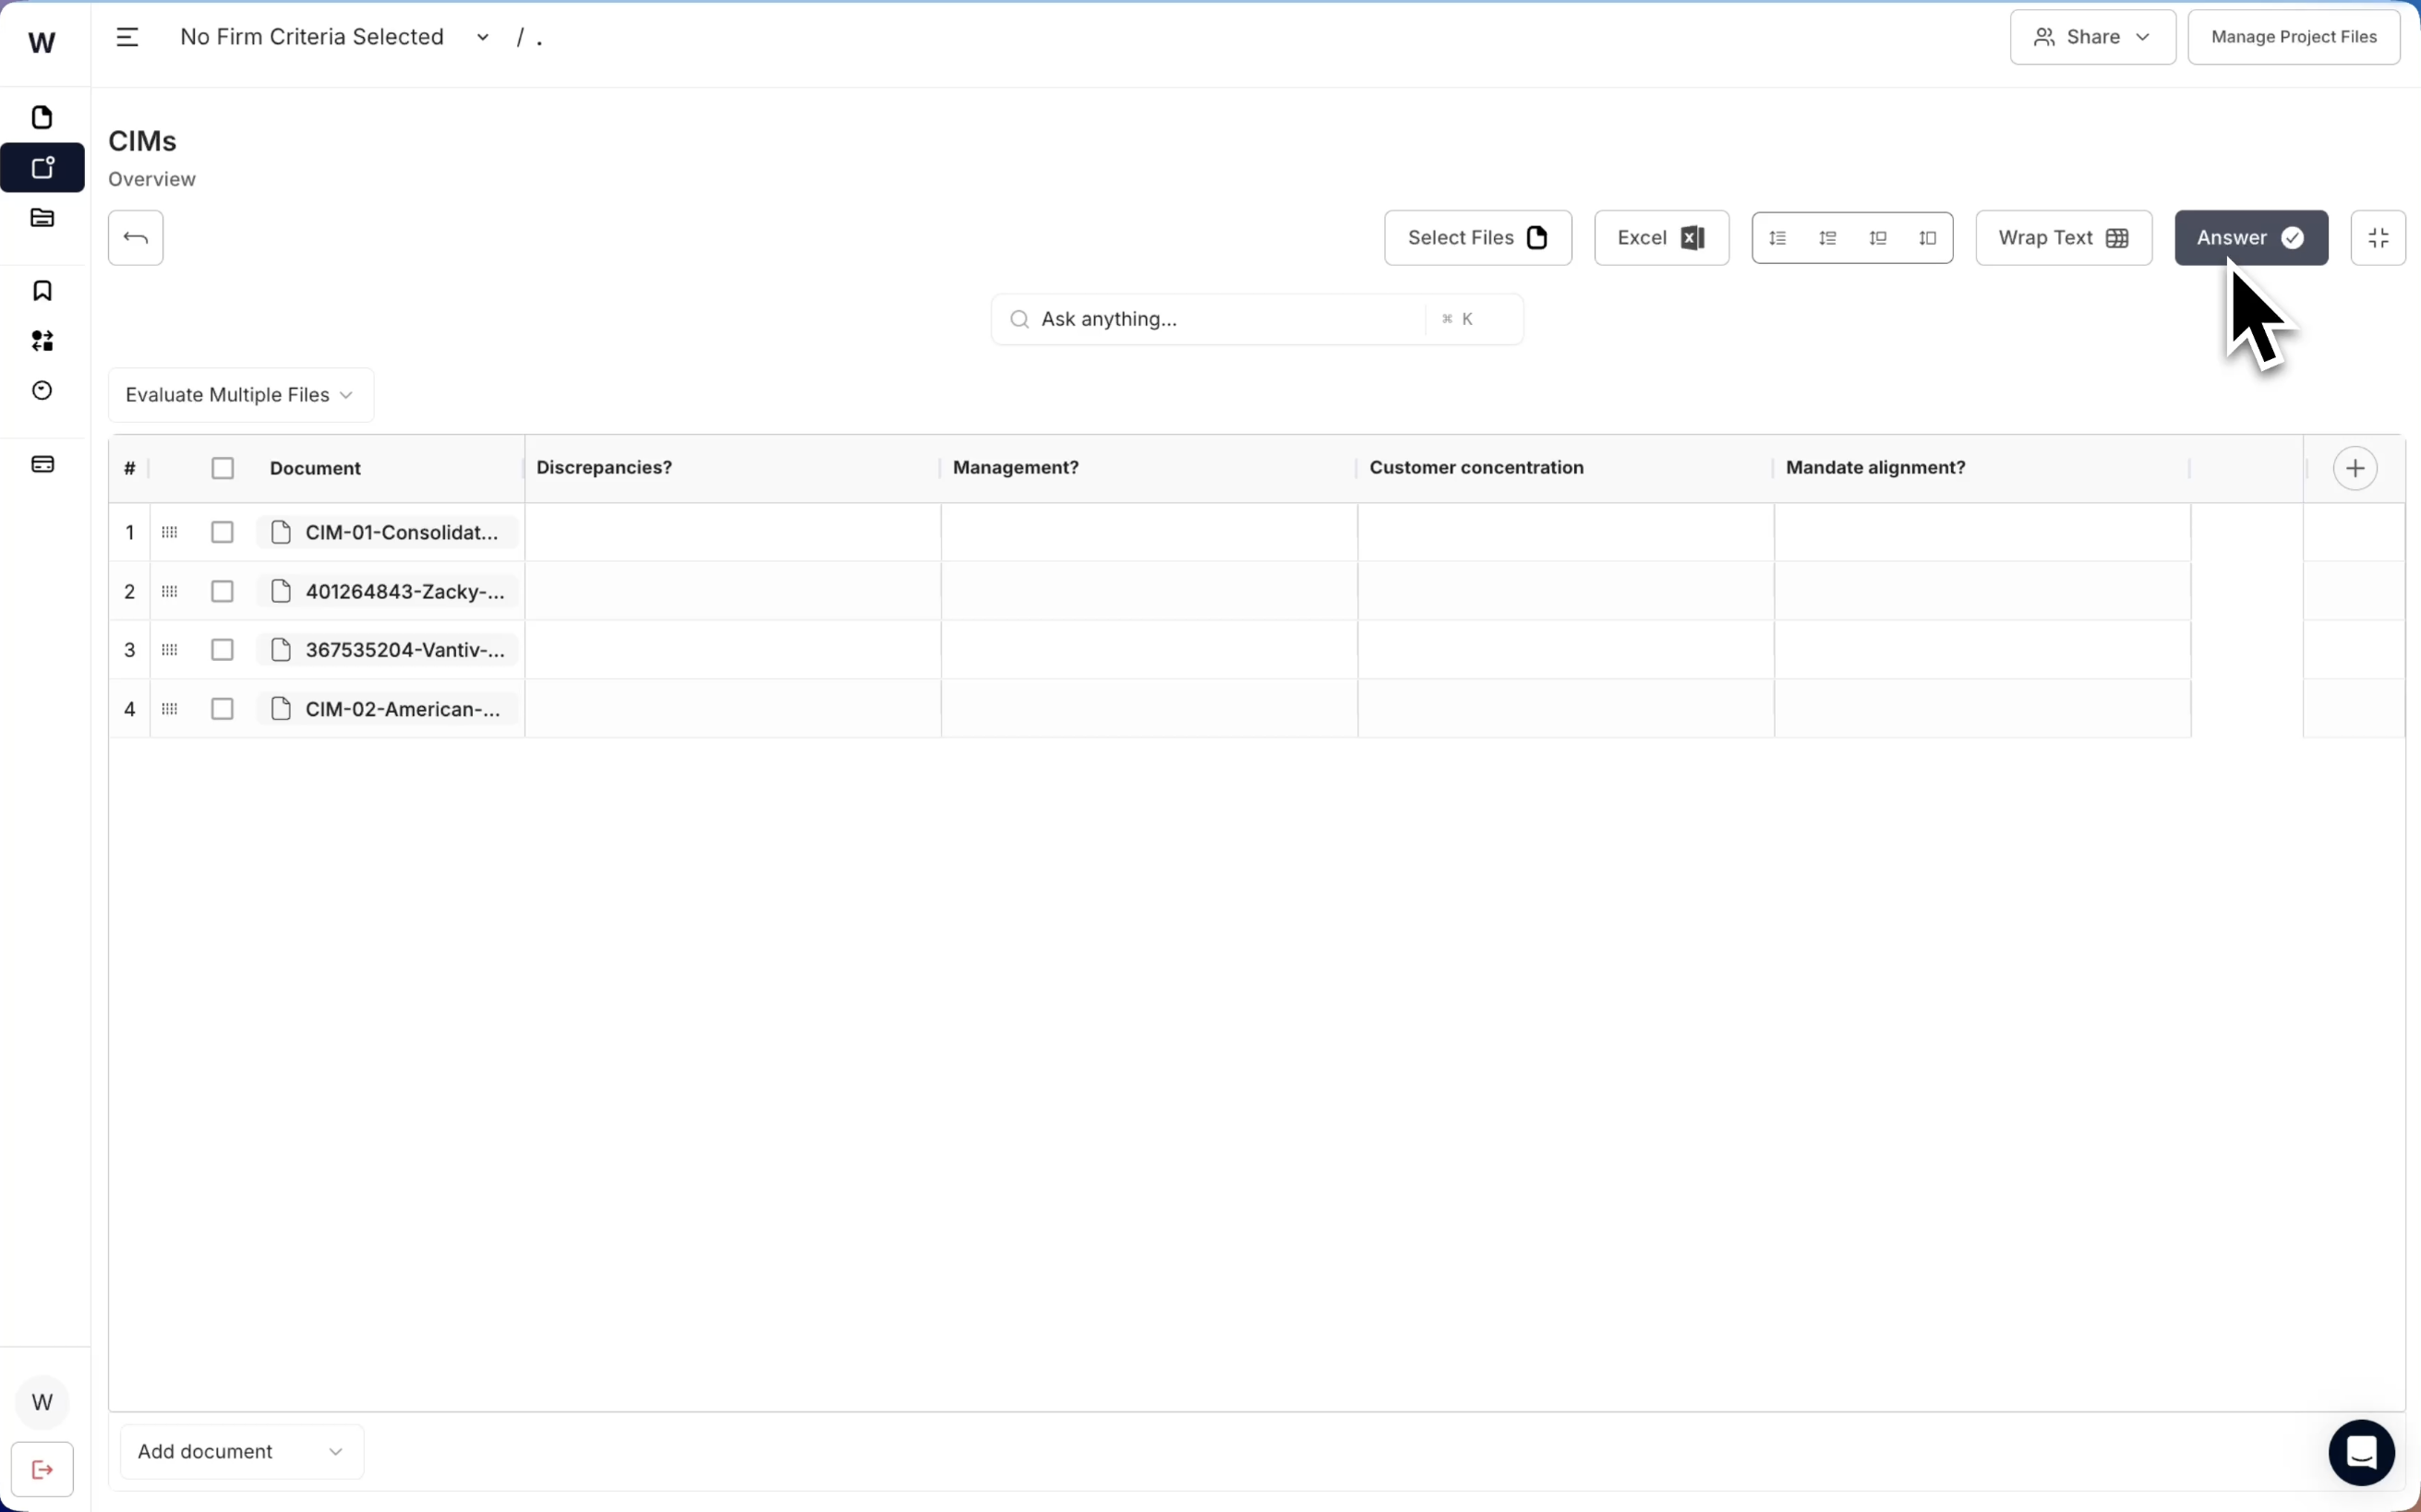The image size is (2421, 1512).
Task: Check the select-all checkbox in the header row
Action: pyautogui.click(x=222, y=467)
